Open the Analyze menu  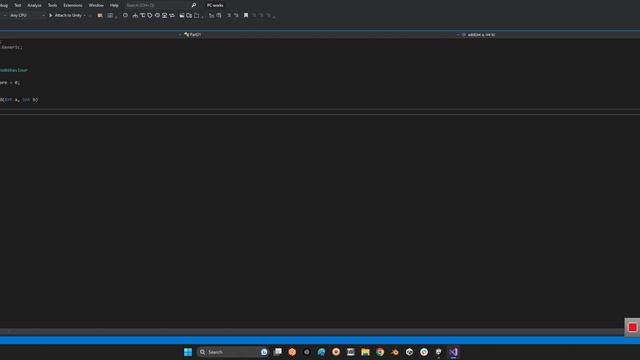(x=34, y=5)
